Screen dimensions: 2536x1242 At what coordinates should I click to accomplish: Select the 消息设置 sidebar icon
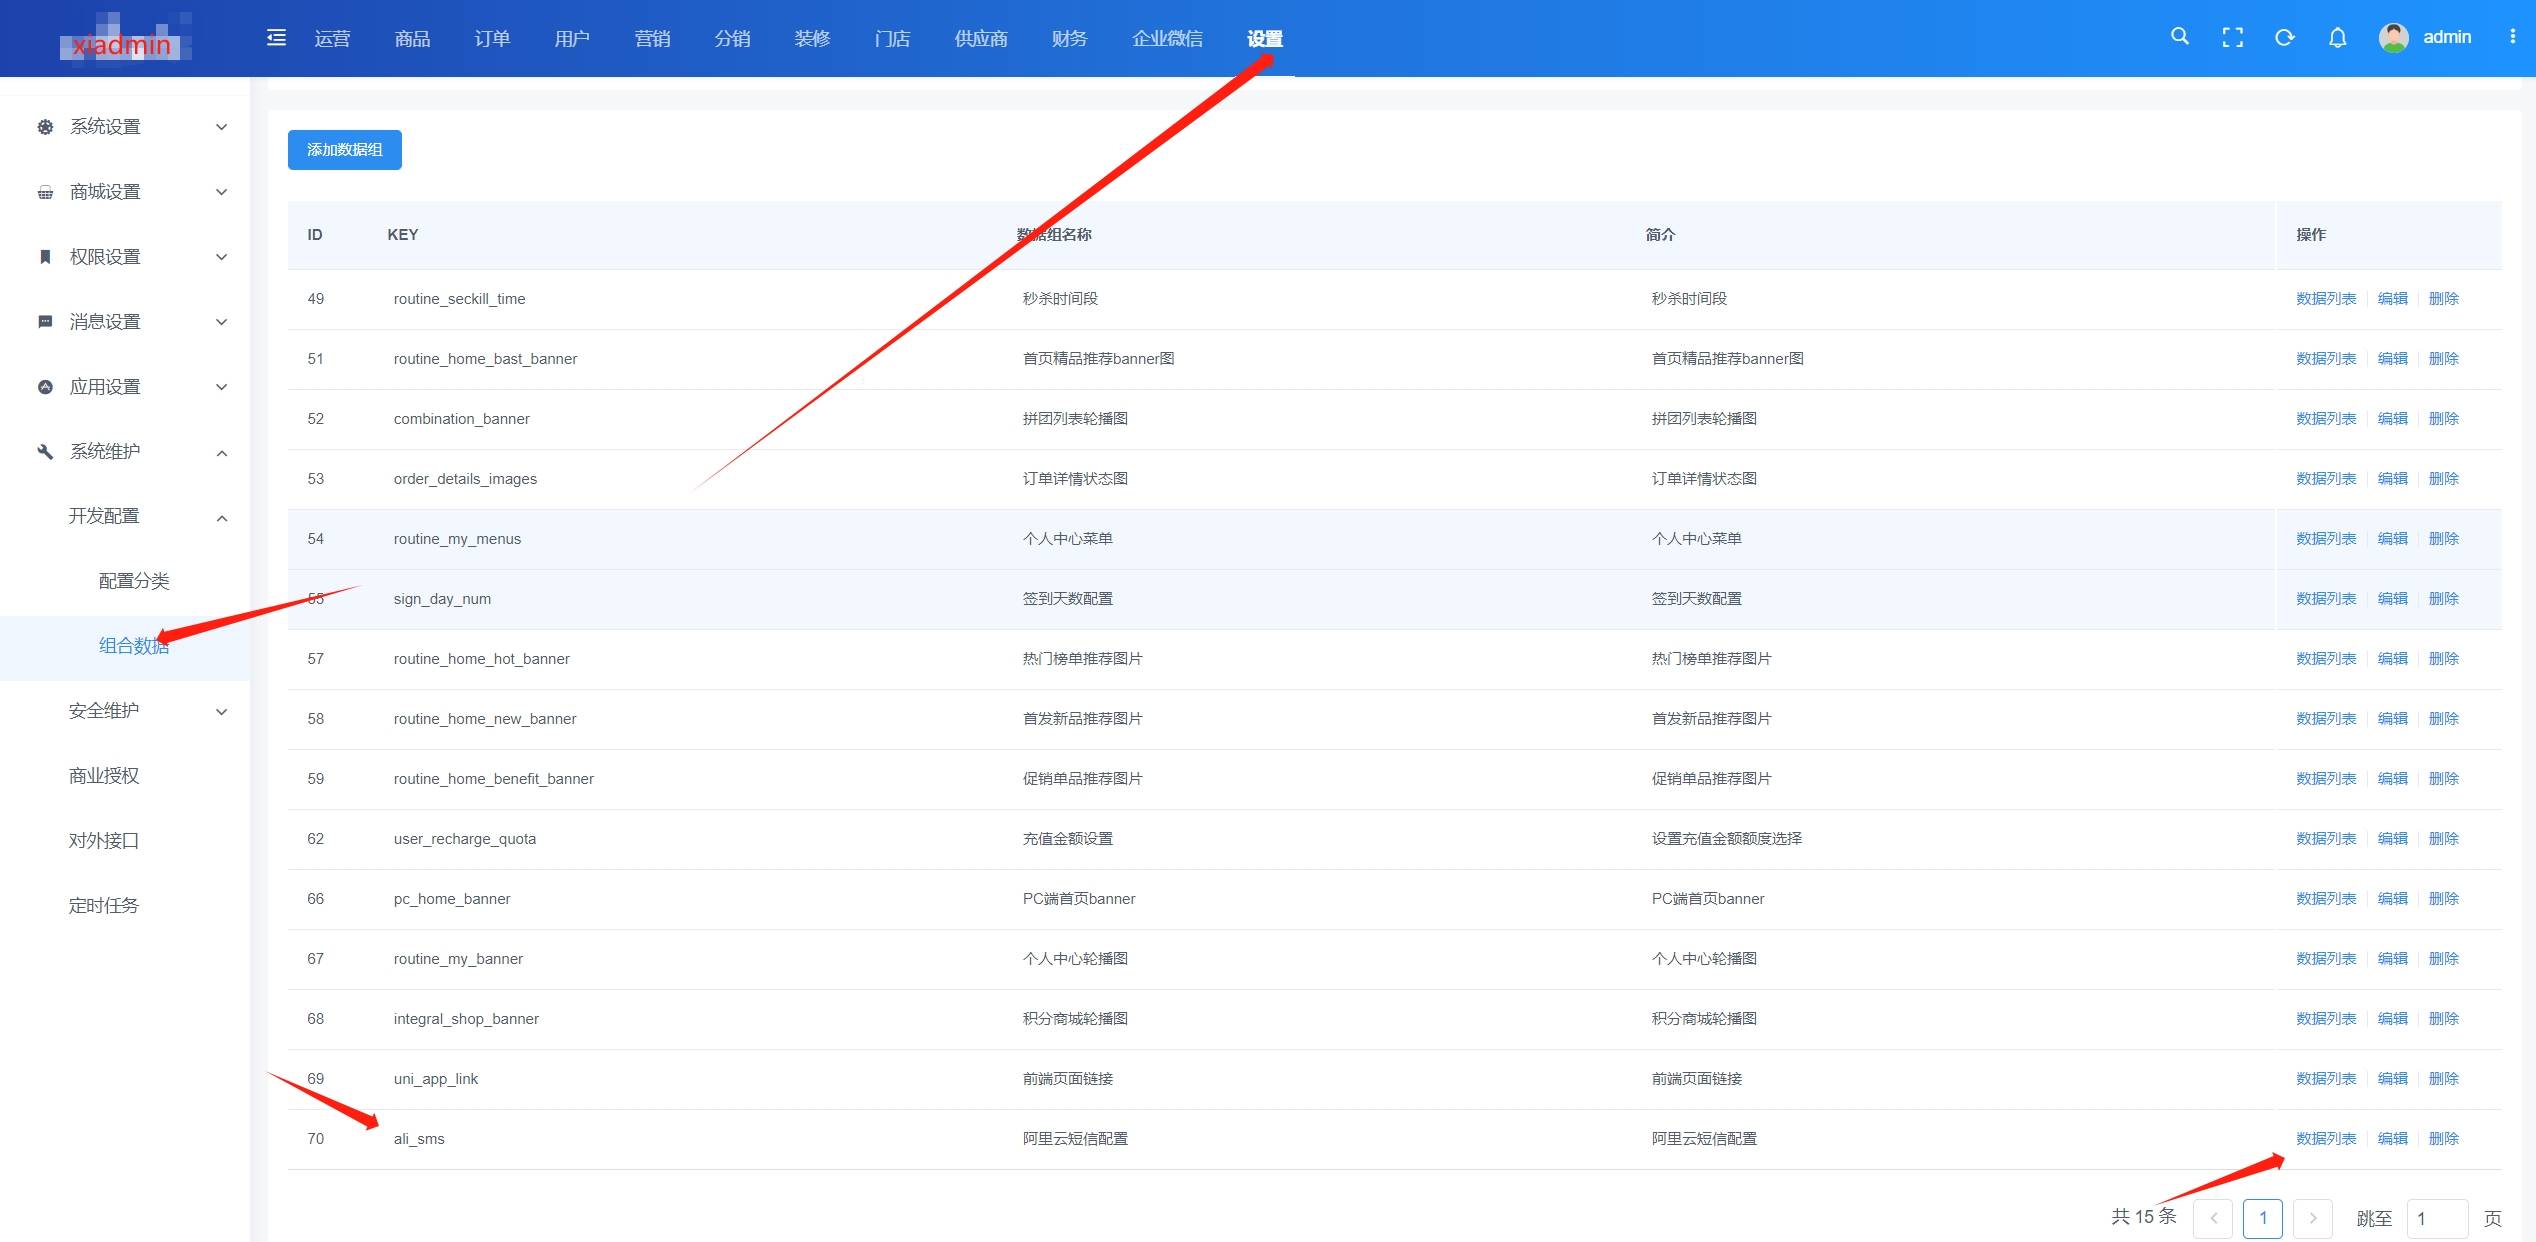45,321
